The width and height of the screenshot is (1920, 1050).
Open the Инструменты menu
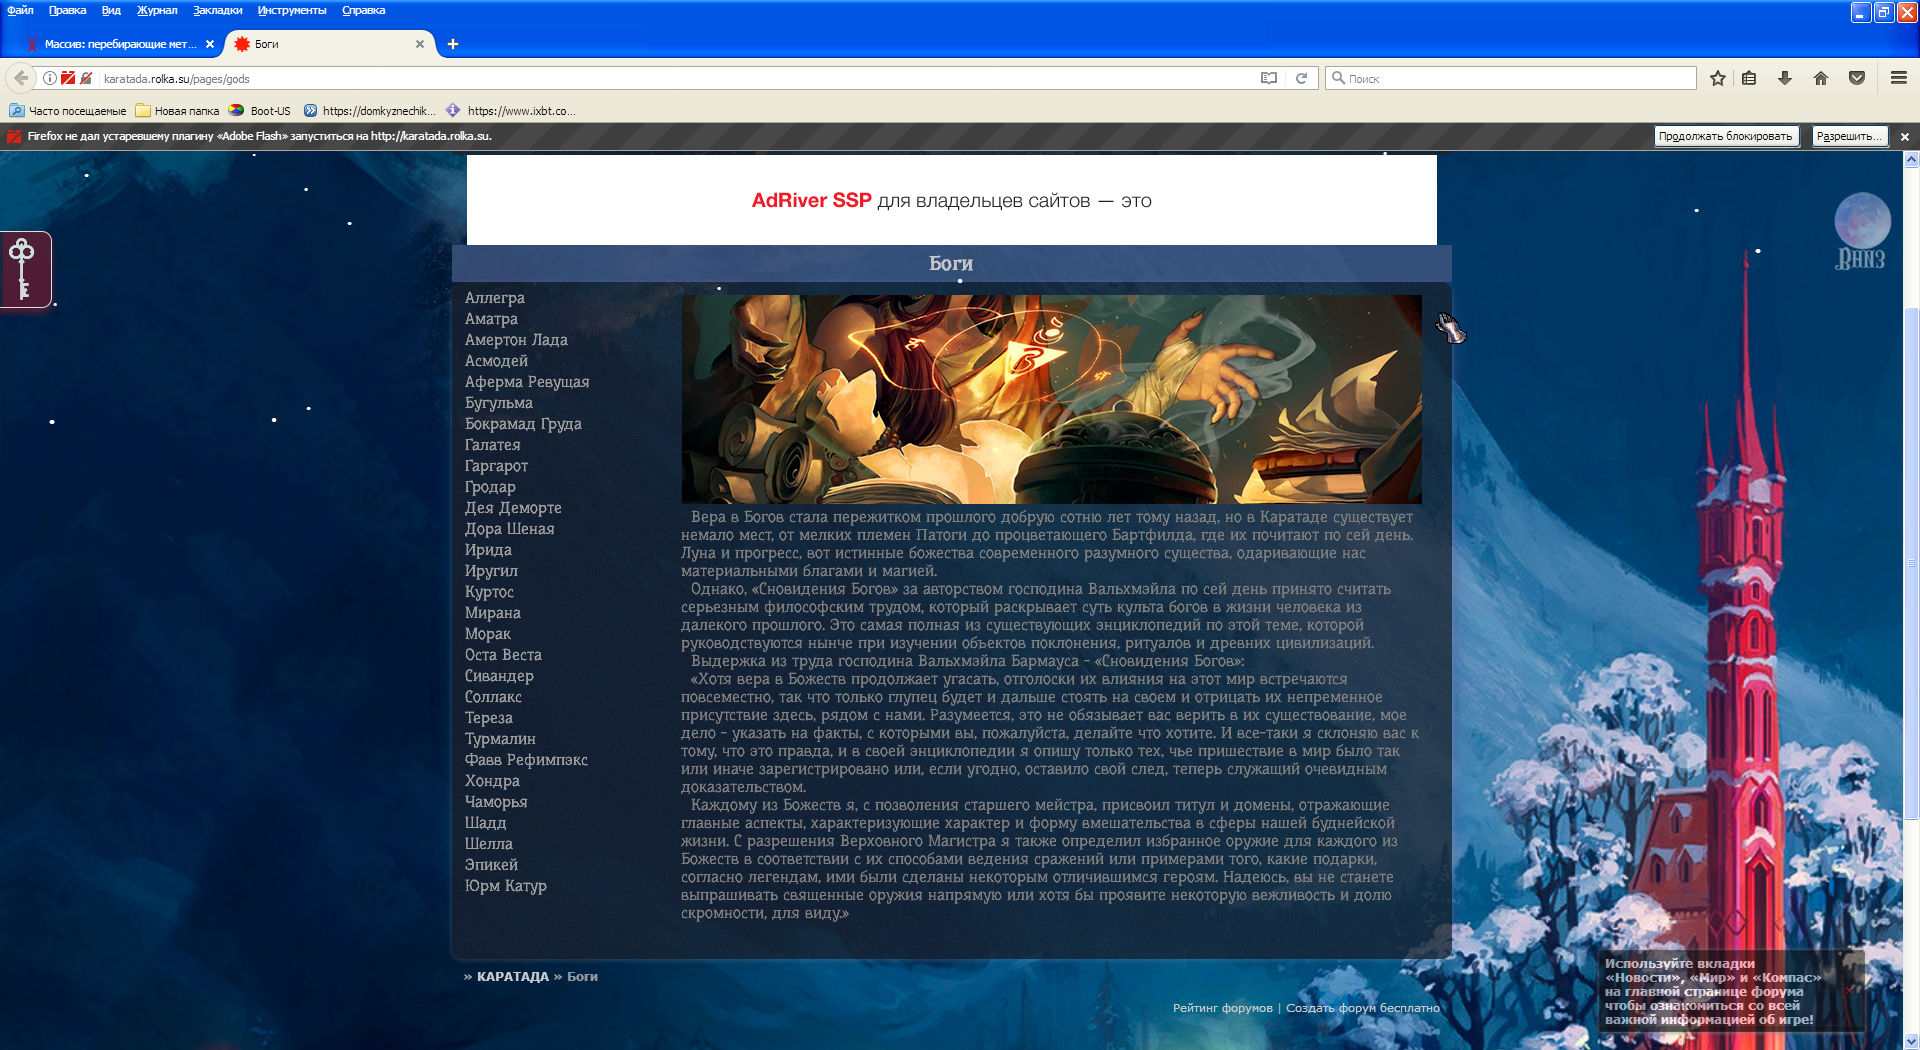292,10
